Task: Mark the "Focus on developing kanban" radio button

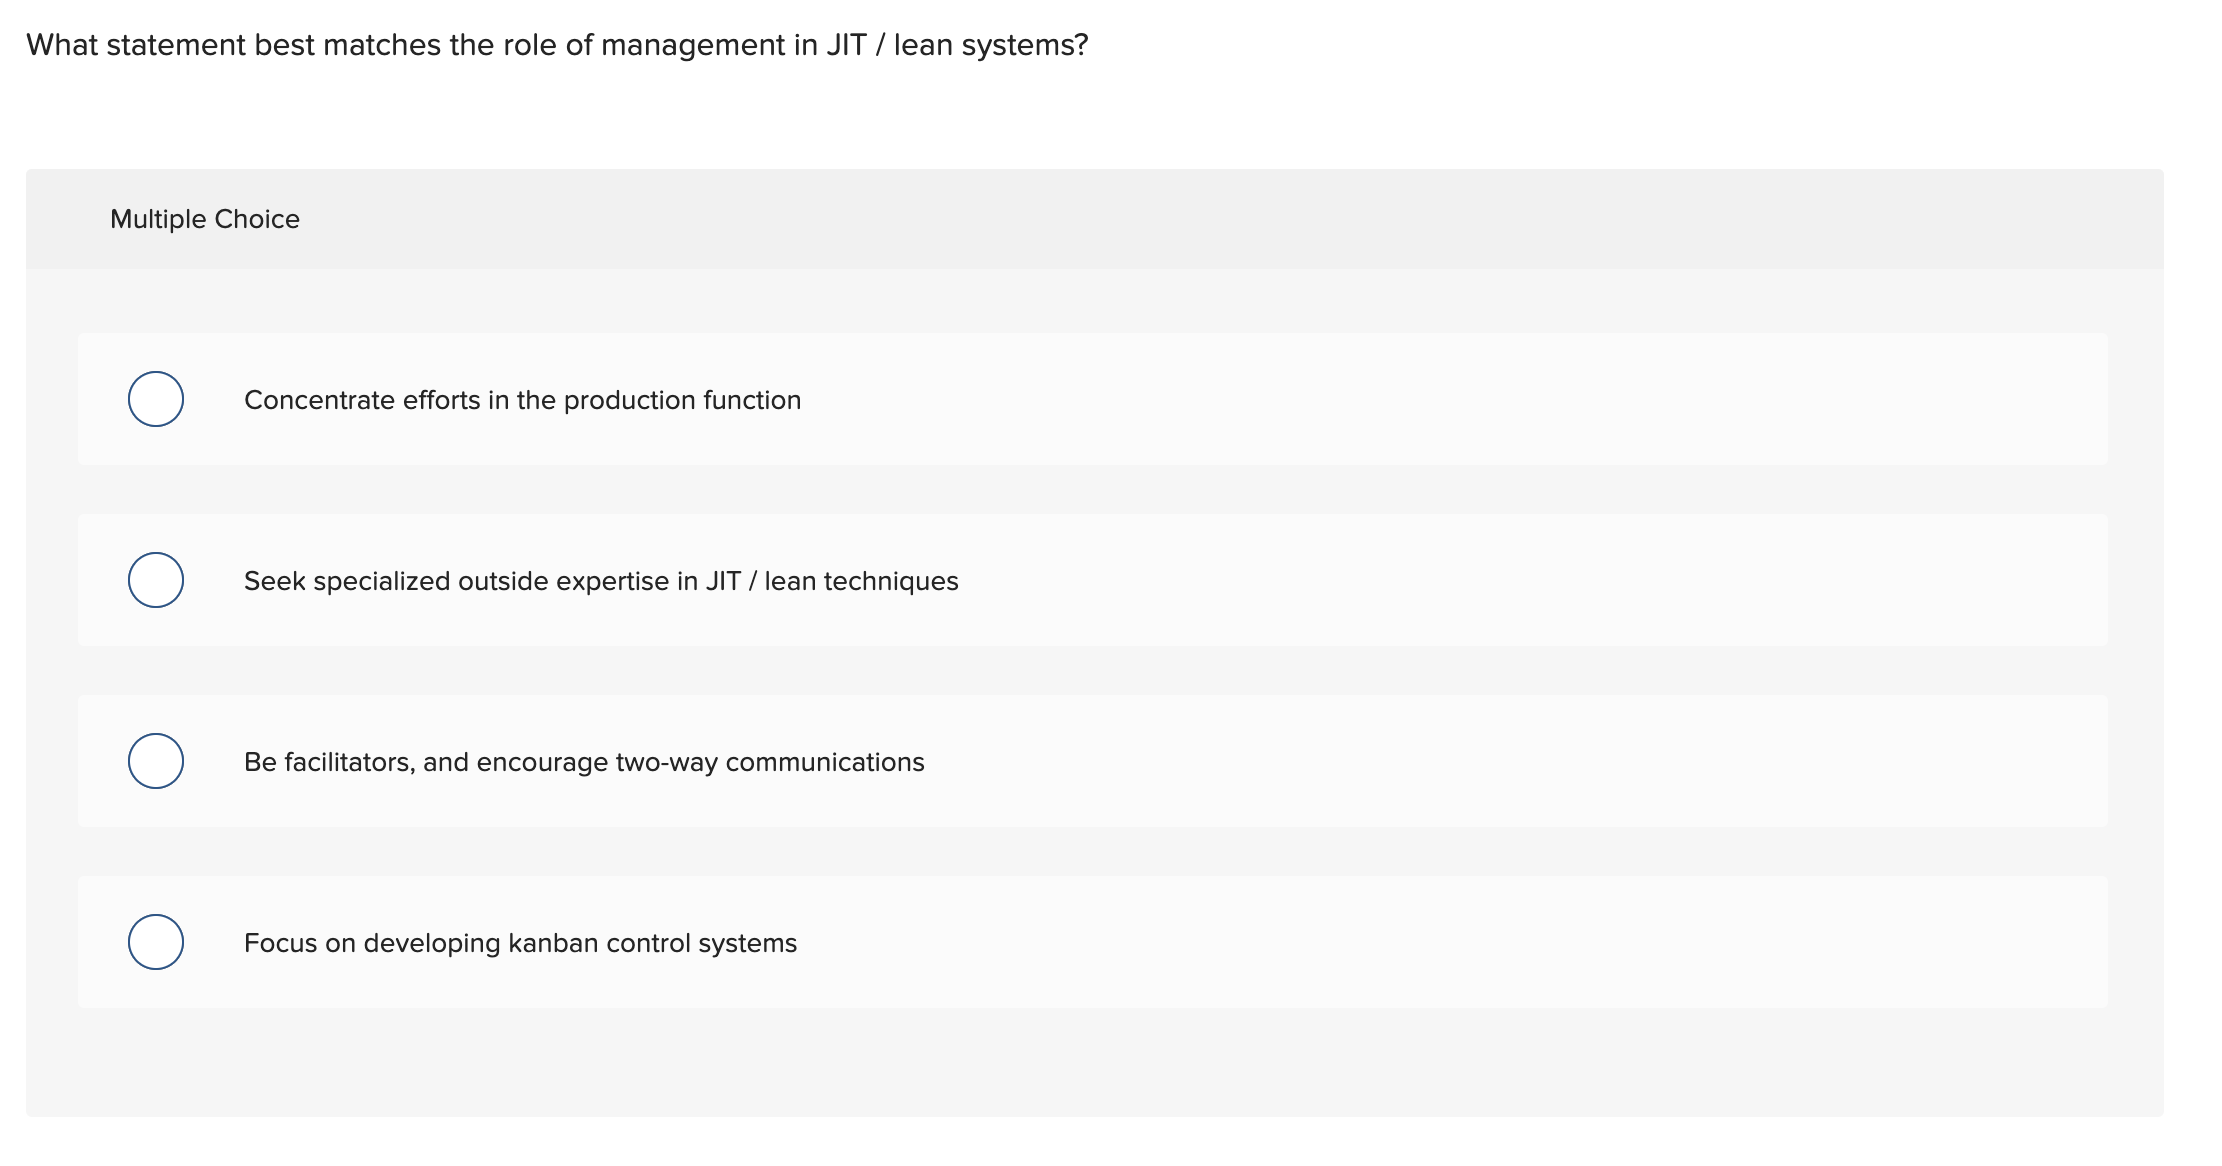Action: tap(156, 942)
